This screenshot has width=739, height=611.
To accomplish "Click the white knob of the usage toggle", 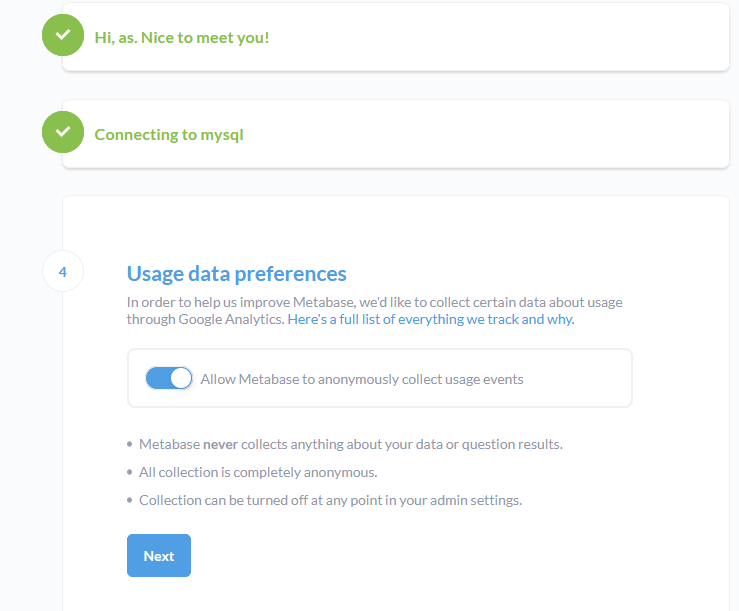I will pos(180,378).
